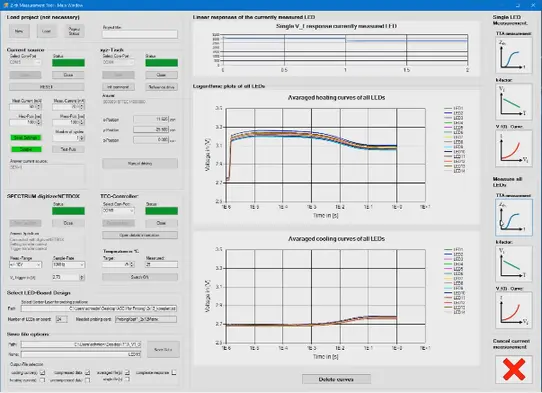Start Single LED k-factor measurement icon
This screenshot has width=542, height=393.
pyautogui.click(x=514, y=101)
